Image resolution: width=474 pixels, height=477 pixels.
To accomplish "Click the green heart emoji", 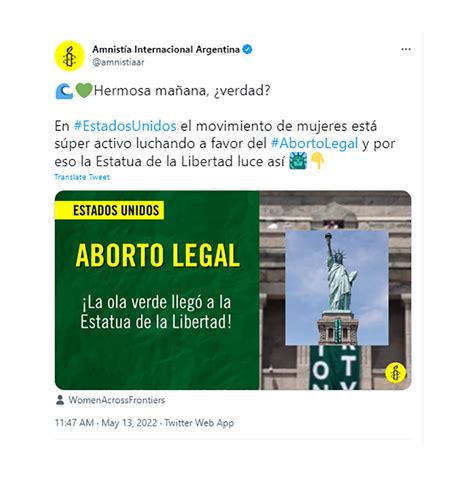I will [x=83, y=91].
